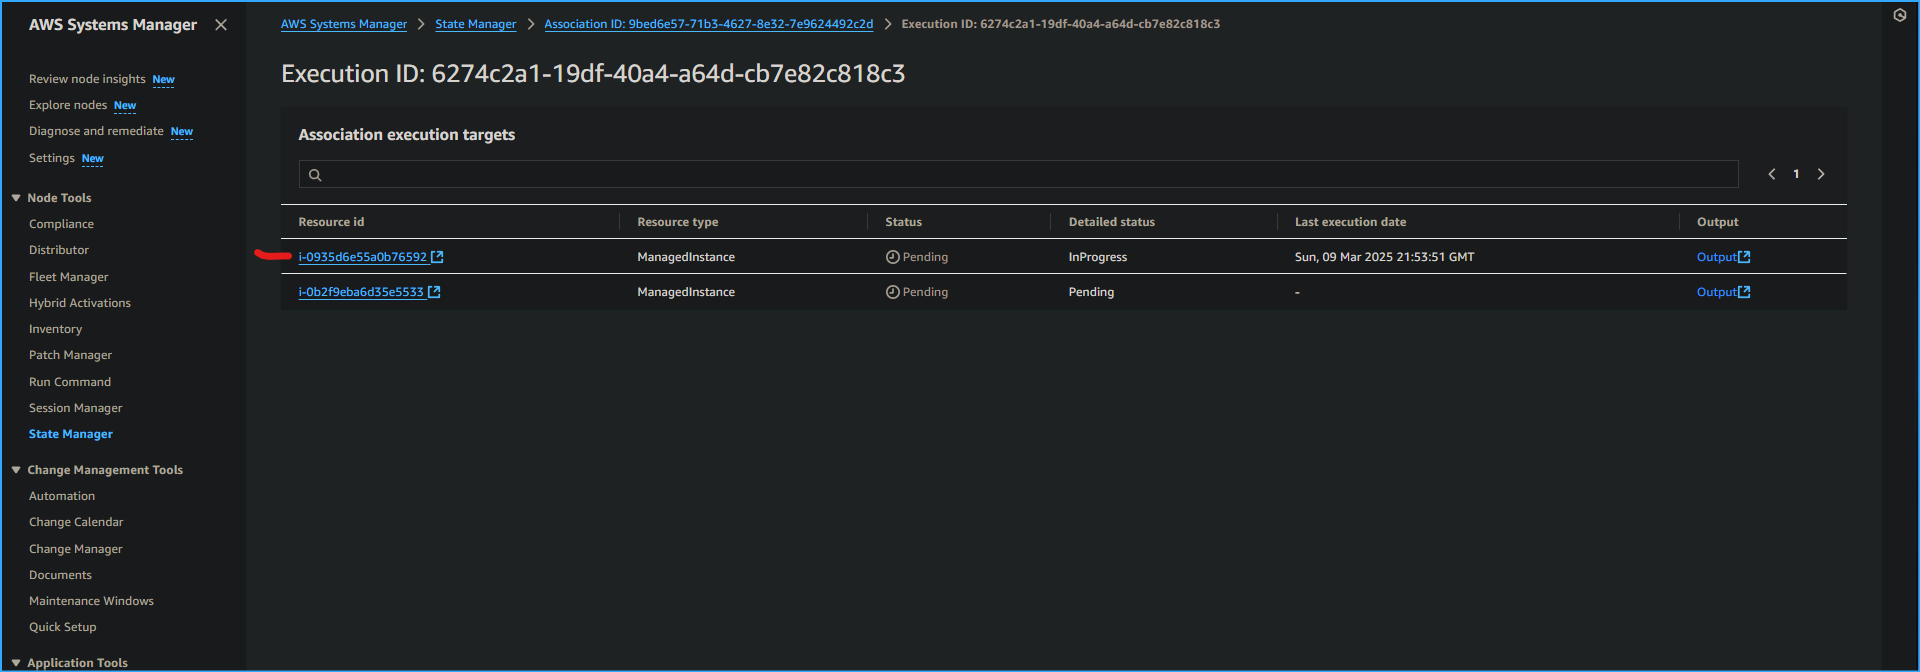Open external link icon for i-0b2f9eba6d35e5533
Viewport: 1920px width, 672px height.
434,292
